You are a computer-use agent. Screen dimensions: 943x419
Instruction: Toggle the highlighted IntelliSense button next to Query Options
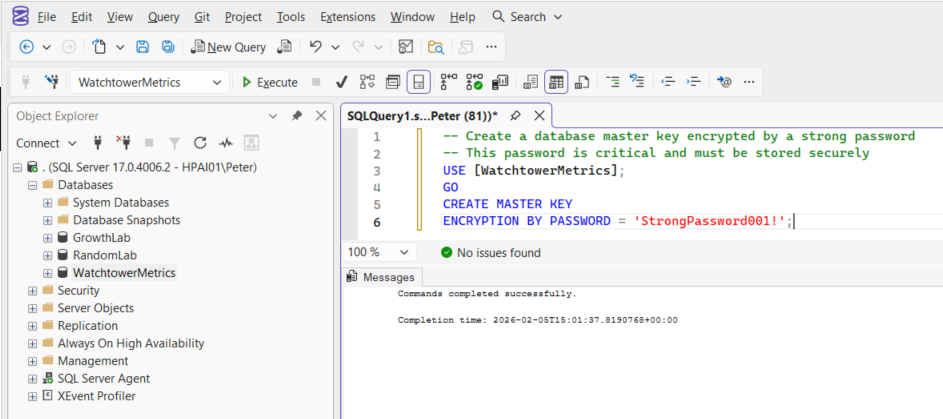click(419, 82)
